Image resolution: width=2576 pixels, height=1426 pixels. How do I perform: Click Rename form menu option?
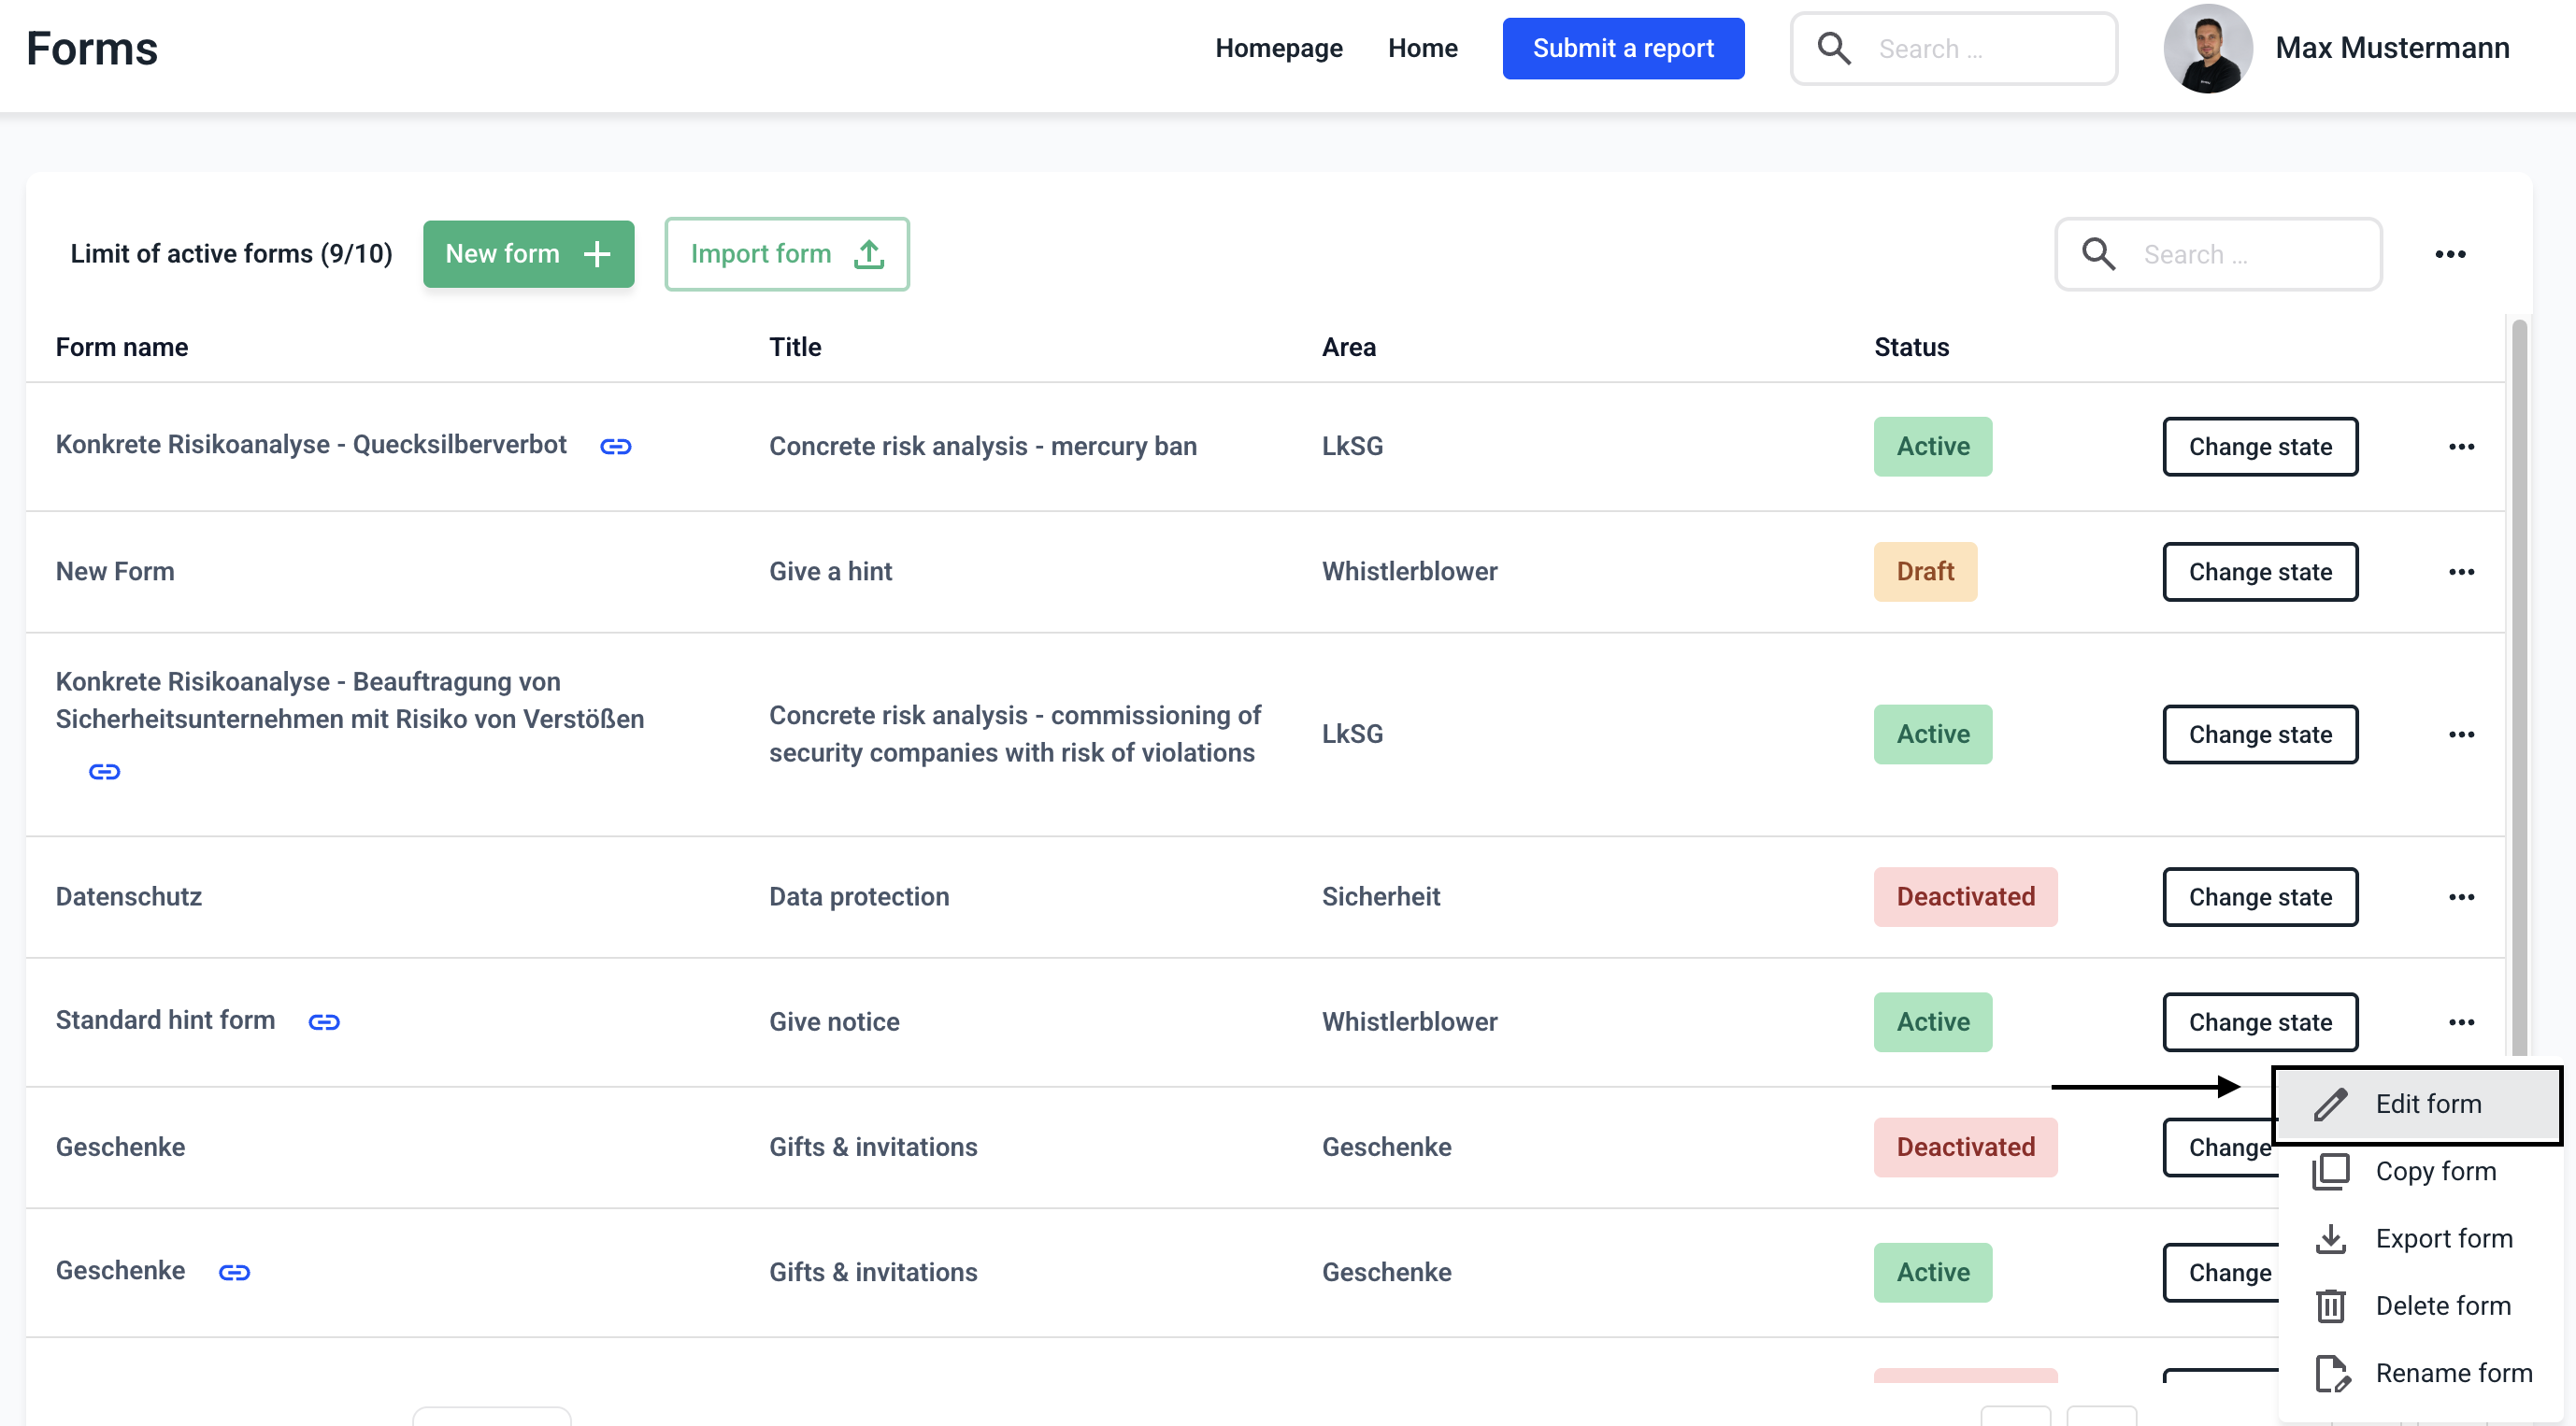[2452, 1373]
